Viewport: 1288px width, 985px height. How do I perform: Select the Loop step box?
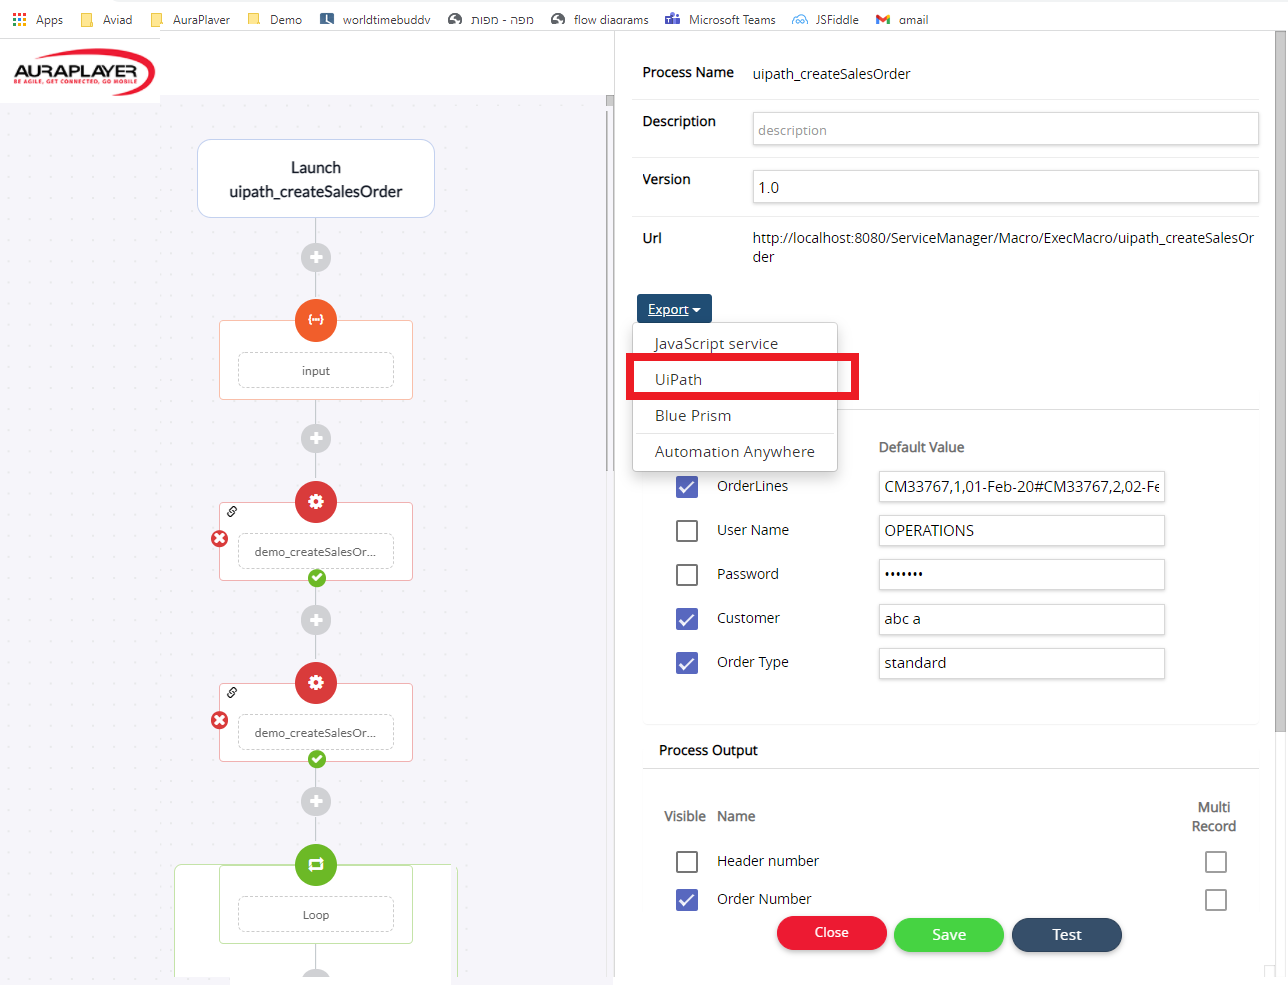click(x=316, y=914)
